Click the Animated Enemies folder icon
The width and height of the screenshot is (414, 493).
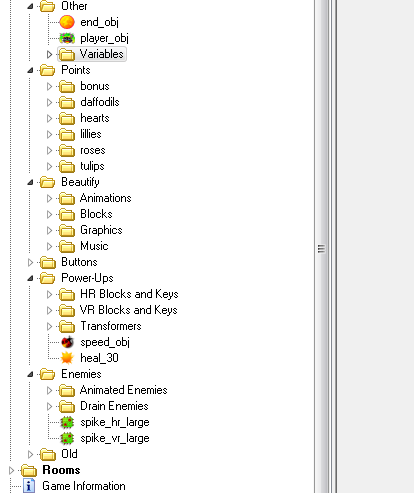67,390
